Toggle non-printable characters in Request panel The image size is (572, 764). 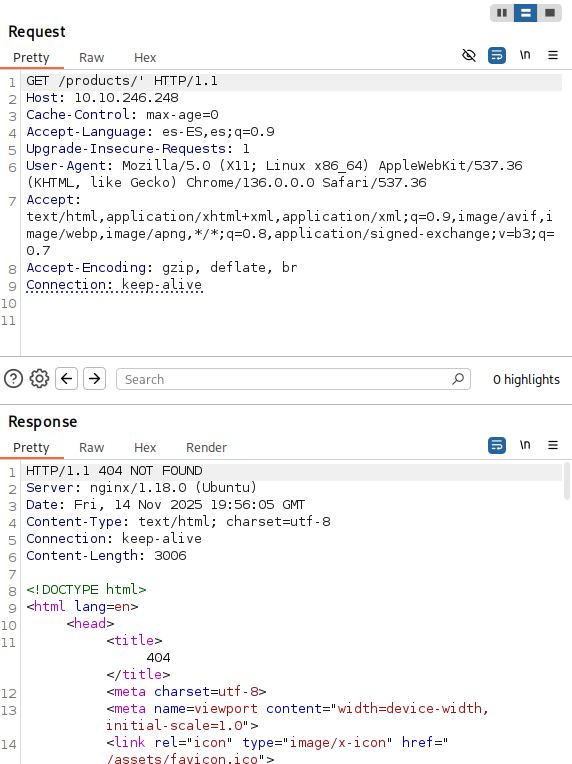tap(525, 55)
